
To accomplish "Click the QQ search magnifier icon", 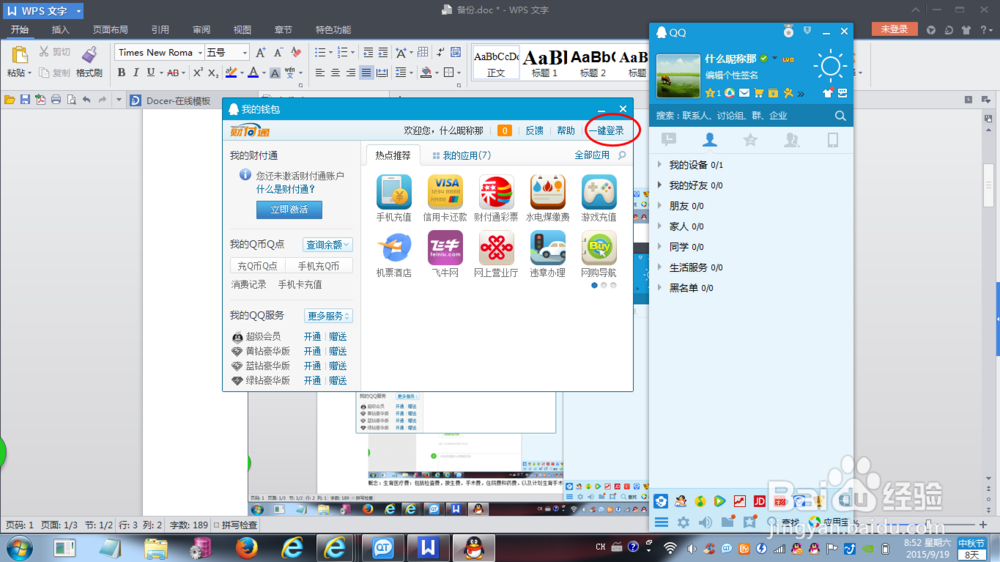I will coord(841,115).
